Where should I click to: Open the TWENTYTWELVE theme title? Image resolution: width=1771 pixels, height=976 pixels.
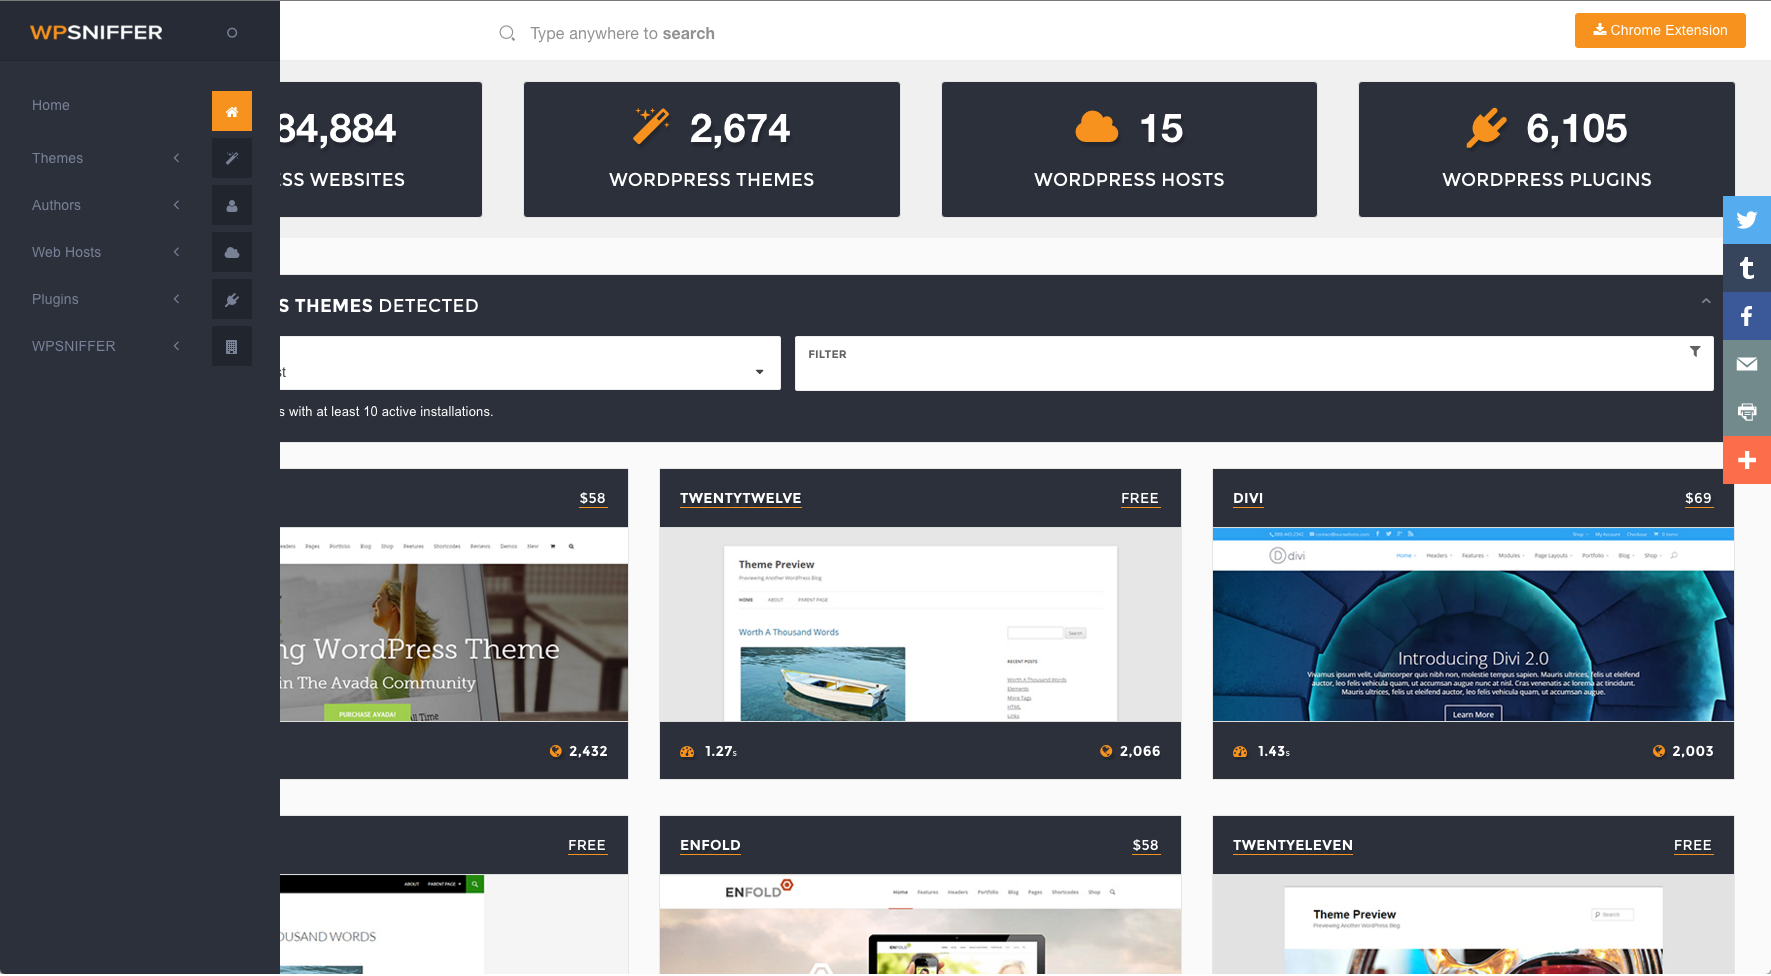741,498
